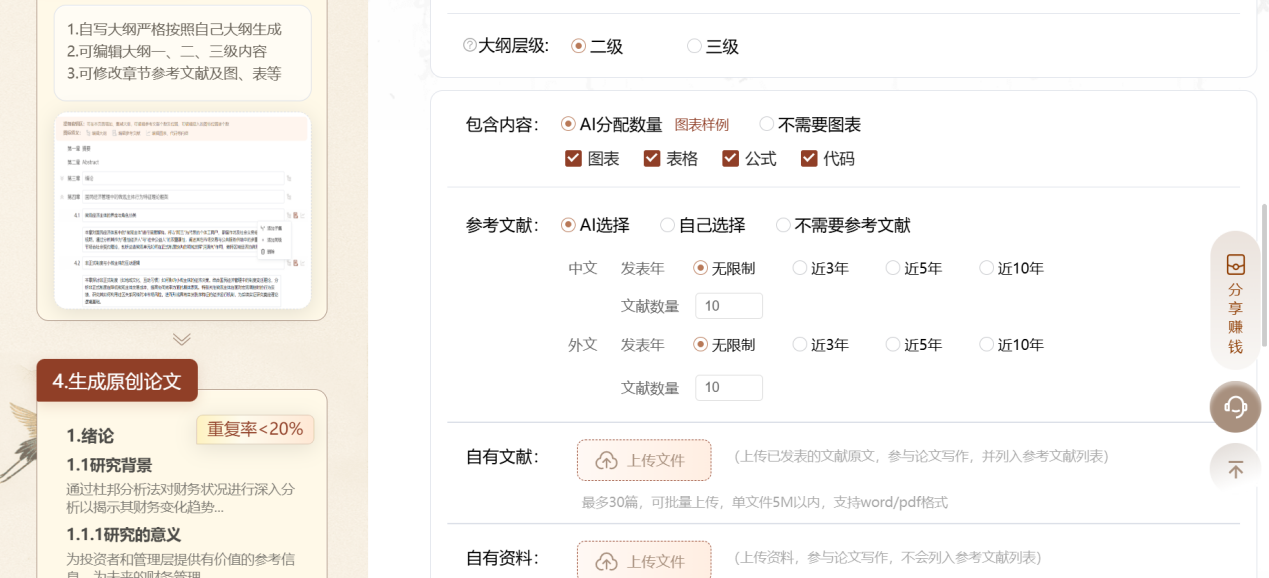Screen dimensions: 1269x578
Task: Select 三级 outline level
Action: point(694,46)
